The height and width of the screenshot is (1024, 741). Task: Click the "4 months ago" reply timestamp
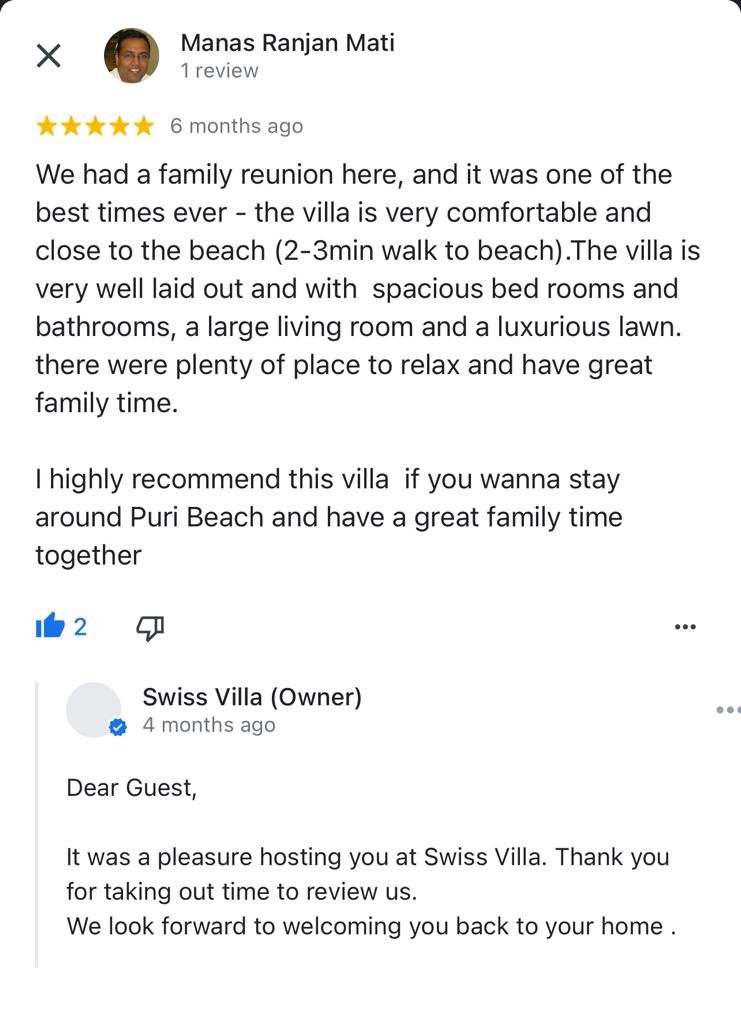(208, 725)
